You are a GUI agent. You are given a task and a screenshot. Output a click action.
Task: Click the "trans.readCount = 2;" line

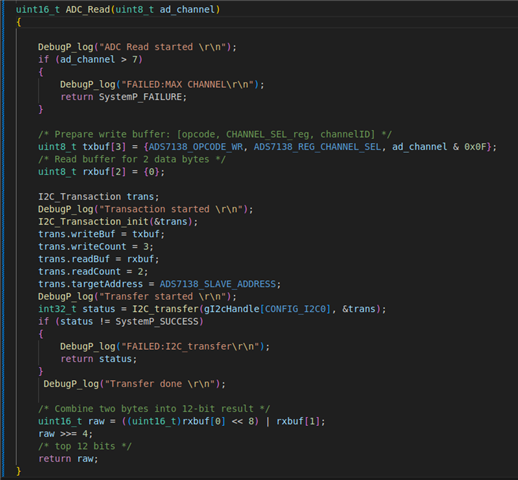pos(93,272)
